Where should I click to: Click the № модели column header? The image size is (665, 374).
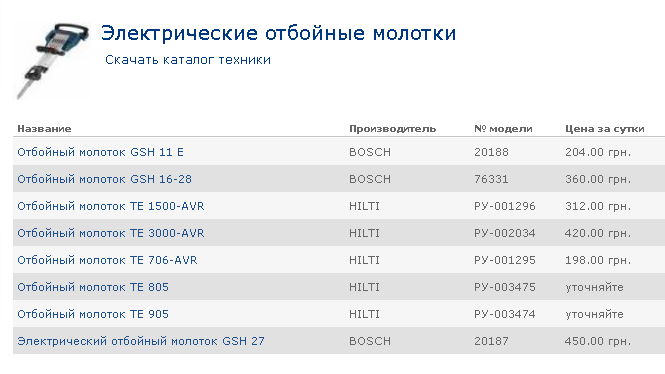tap(503, 128)
